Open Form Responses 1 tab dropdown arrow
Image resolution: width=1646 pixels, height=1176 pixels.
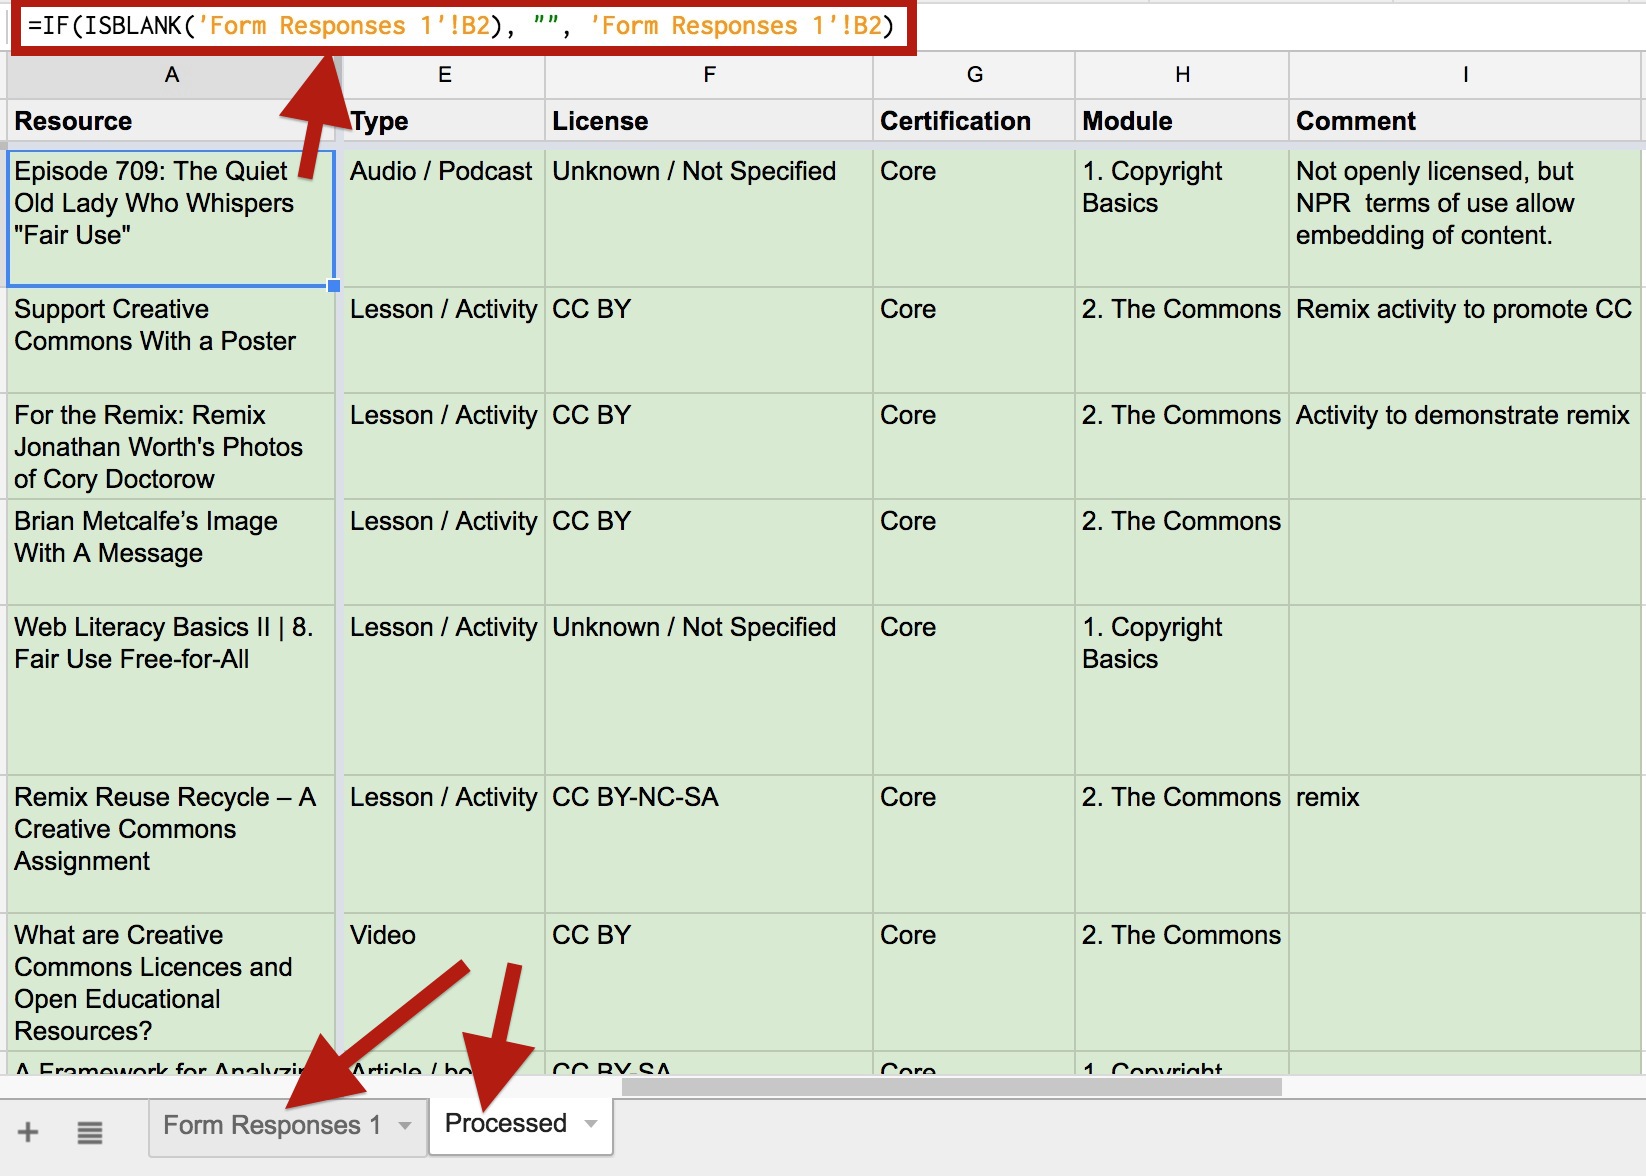(405, 1126)
